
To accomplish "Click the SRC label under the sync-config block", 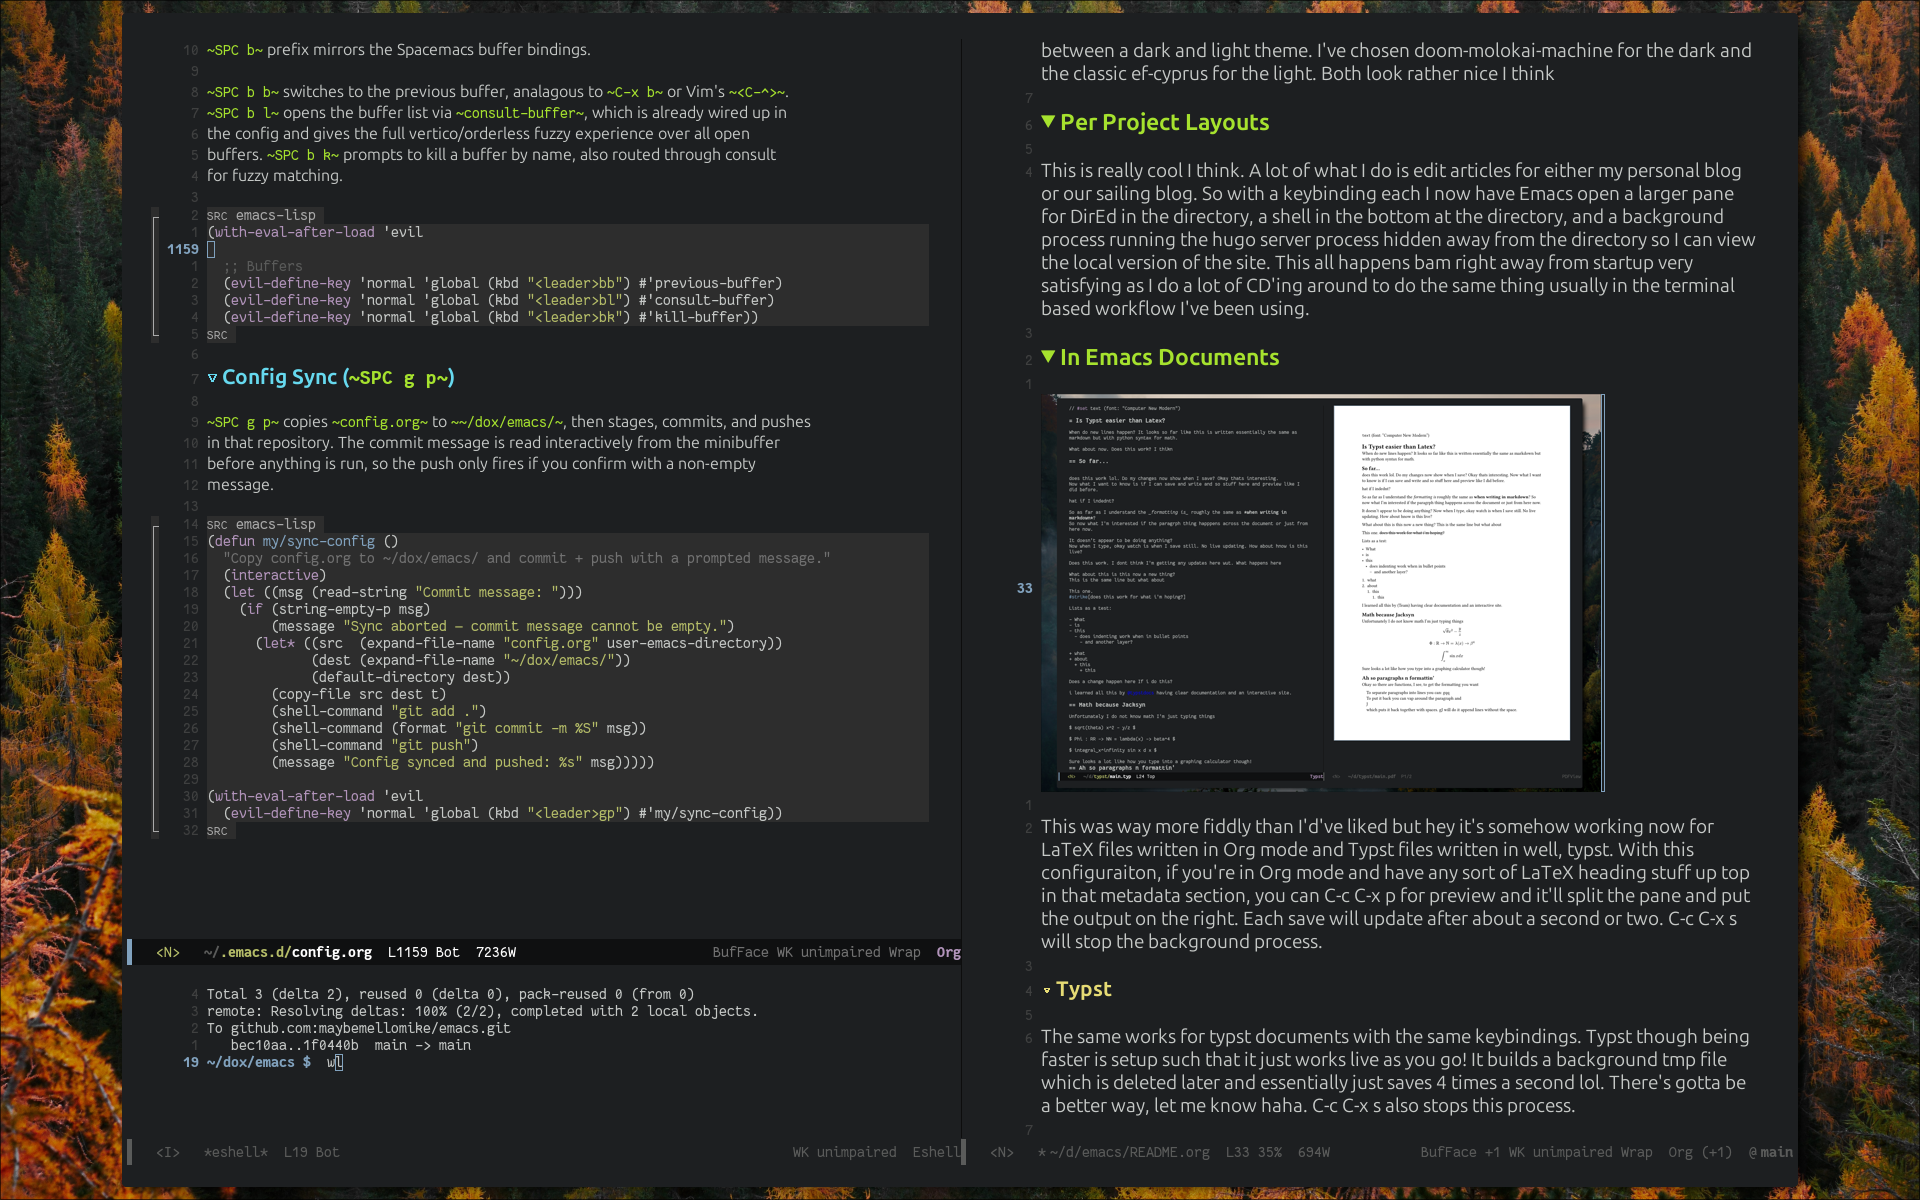I will (x=217, y=831).
